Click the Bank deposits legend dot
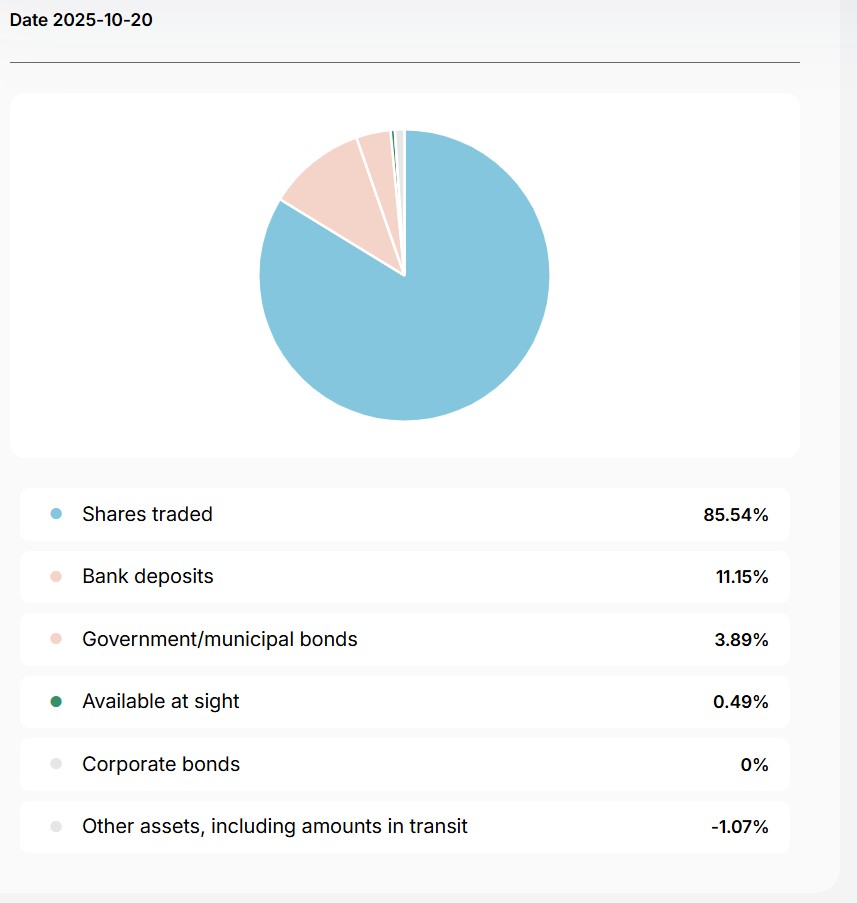This screenshot has width=857, height=903. [56, 577]
